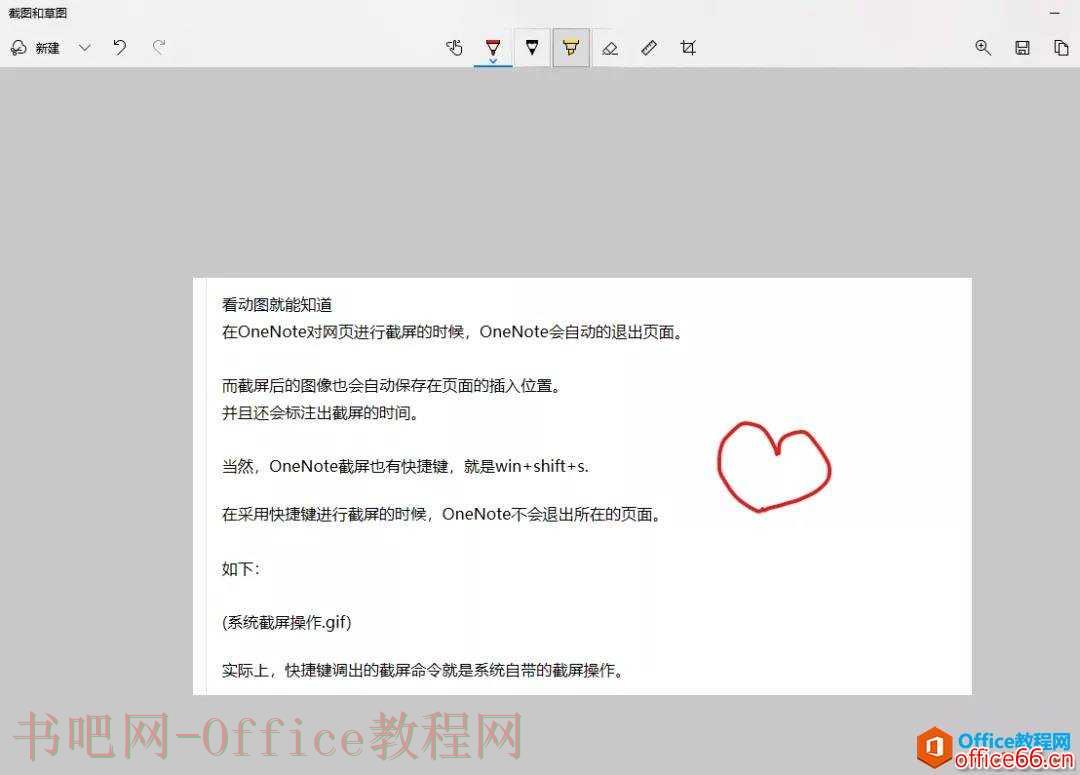This screenshot has height=775, width=1080.
Task: Enable the ruler tool
Action: click(649, 48)
